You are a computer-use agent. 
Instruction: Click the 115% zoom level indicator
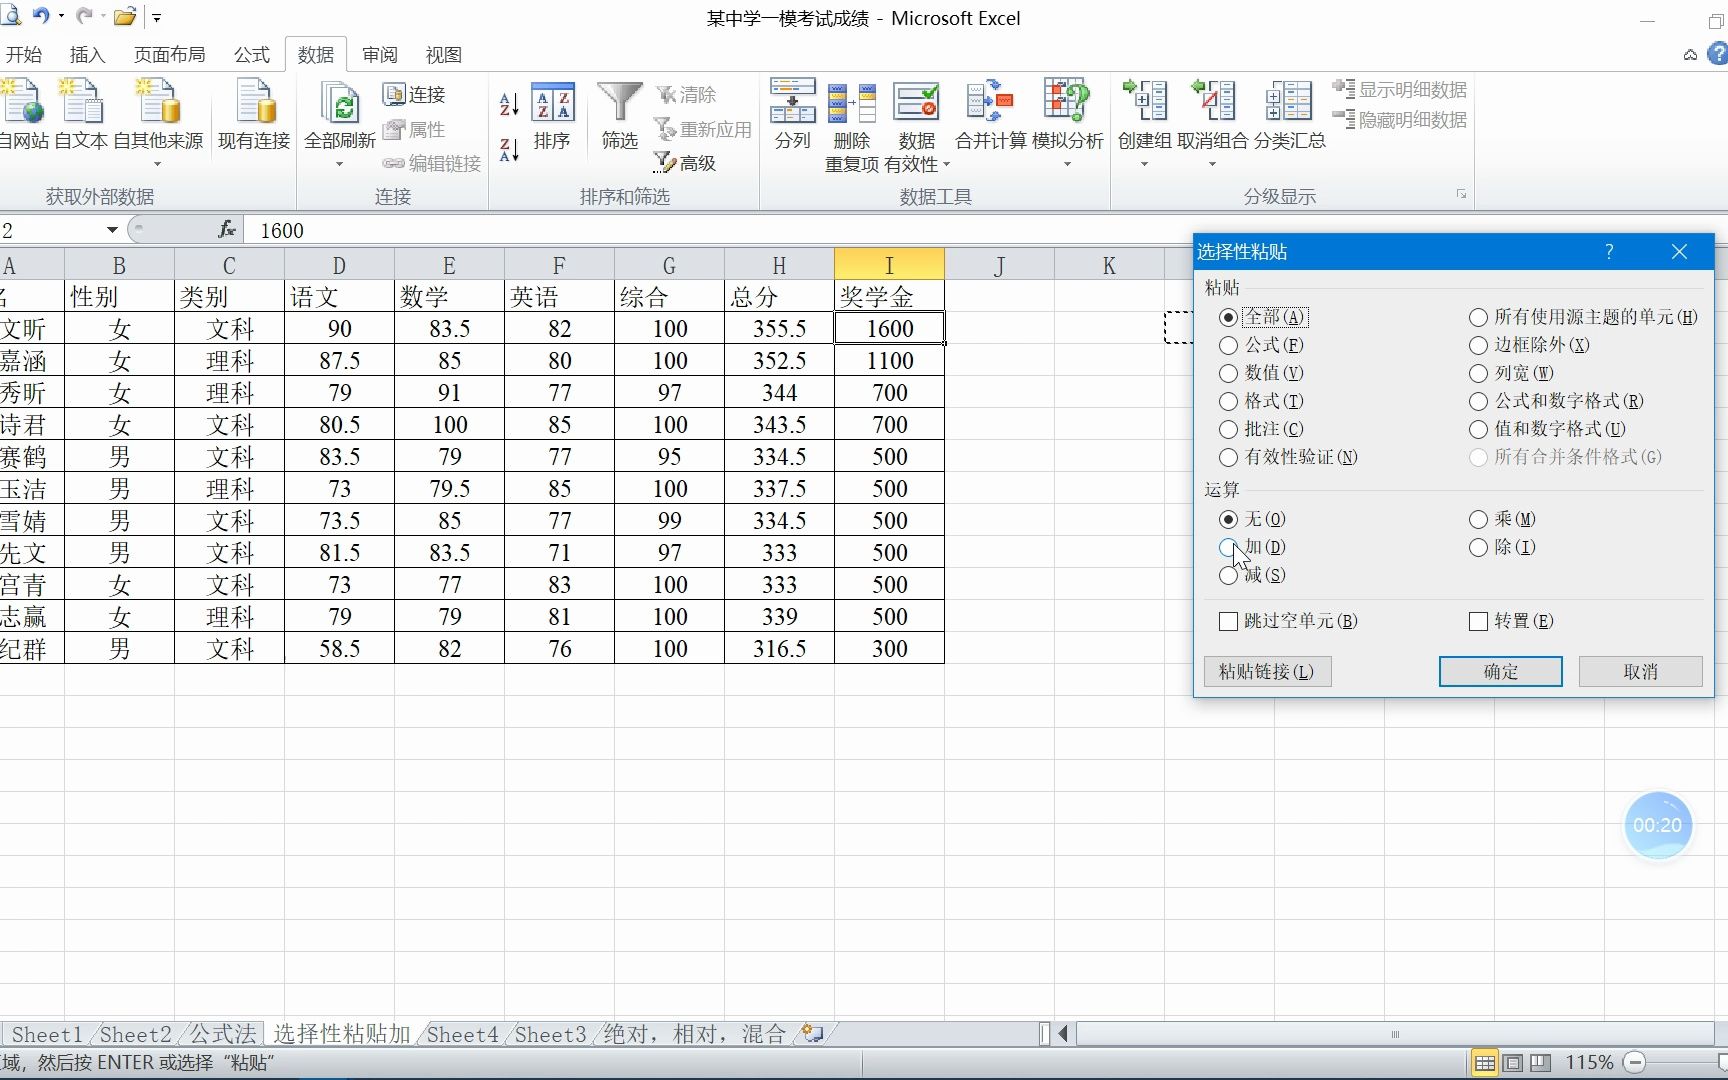point(1589,1062)
